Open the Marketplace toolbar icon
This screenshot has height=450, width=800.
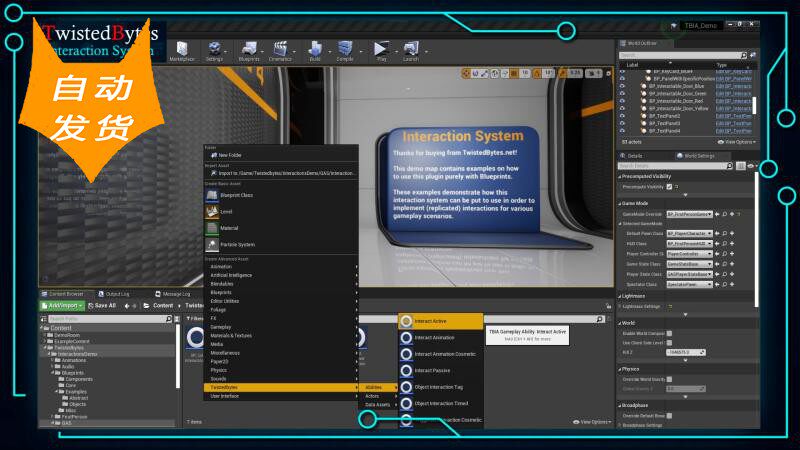click(x=182, y=49)
